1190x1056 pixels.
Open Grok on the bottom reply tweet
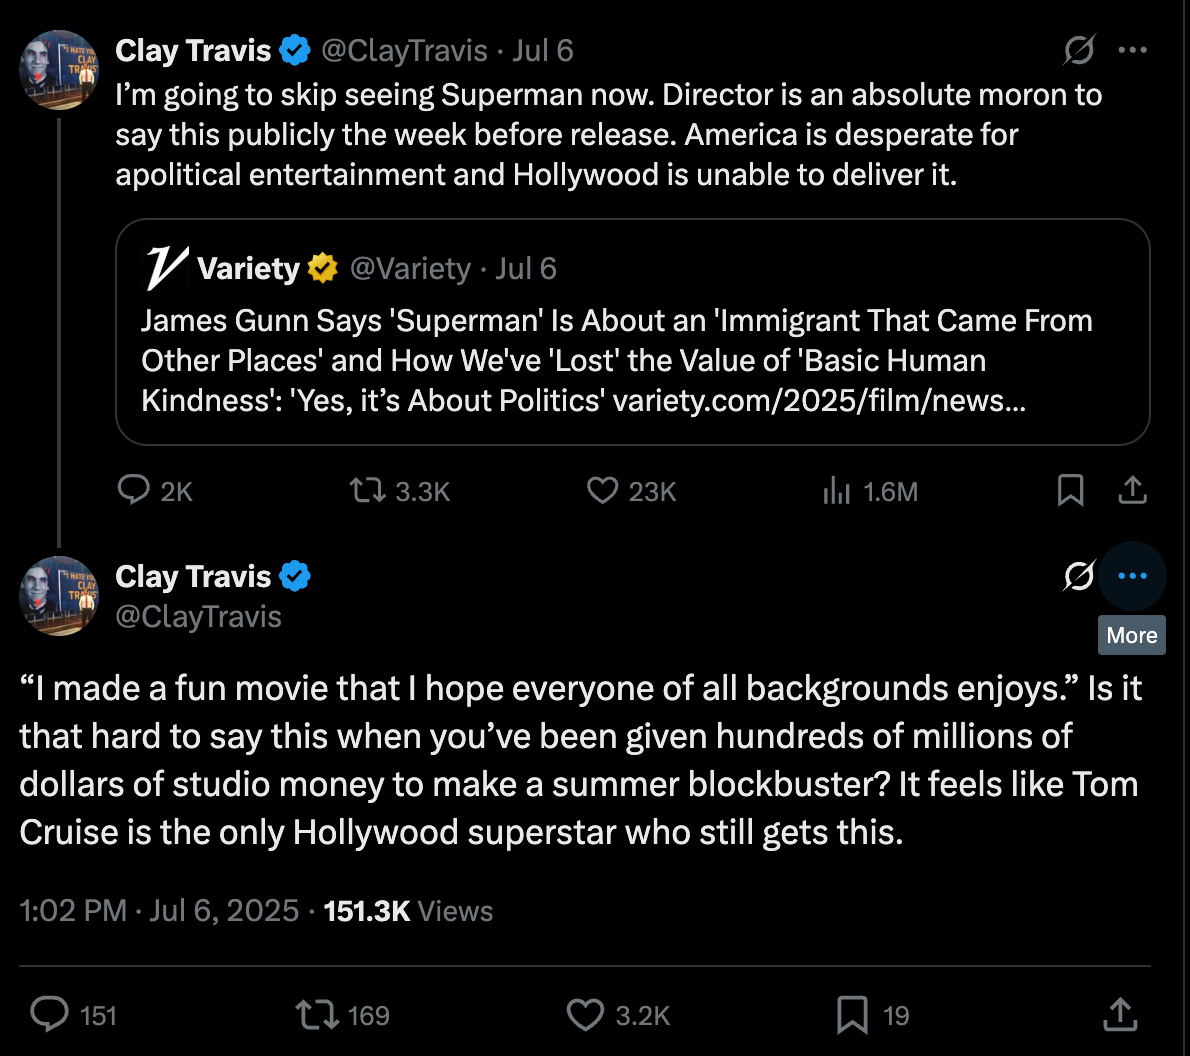[1078, 576]
